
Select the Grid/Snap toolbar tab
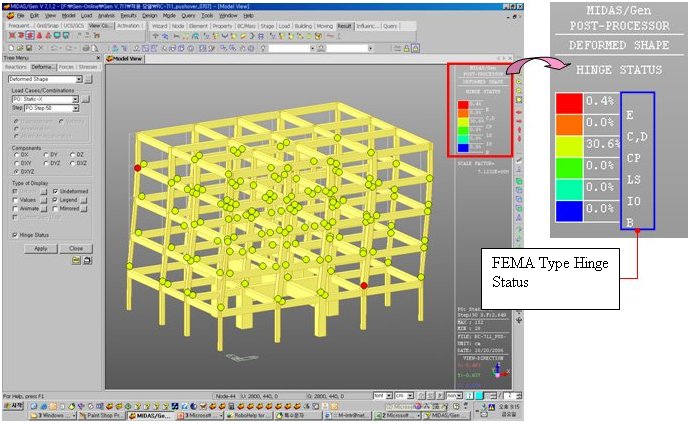coord(47,26)
